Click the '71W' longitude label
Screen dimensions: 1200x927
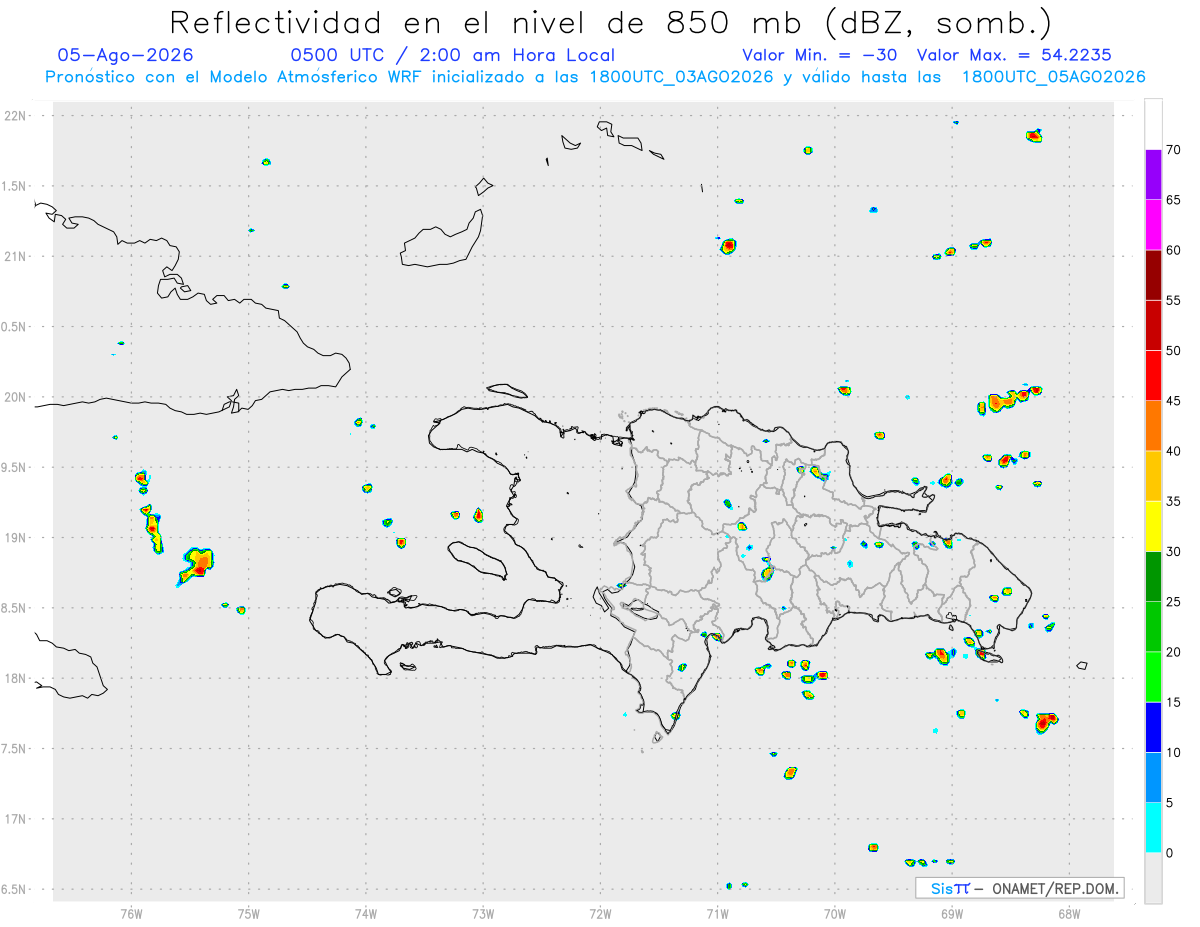[717, 913]
